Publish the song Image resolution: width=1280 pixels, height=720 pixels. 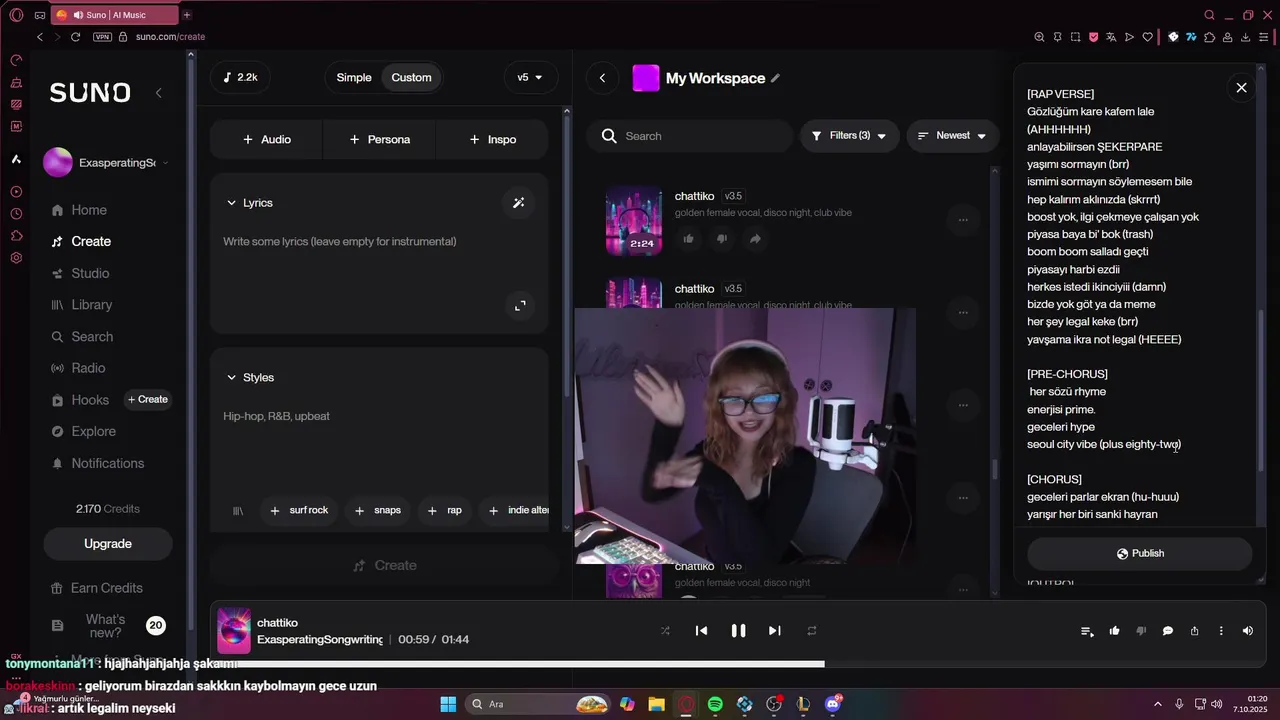1140,554
